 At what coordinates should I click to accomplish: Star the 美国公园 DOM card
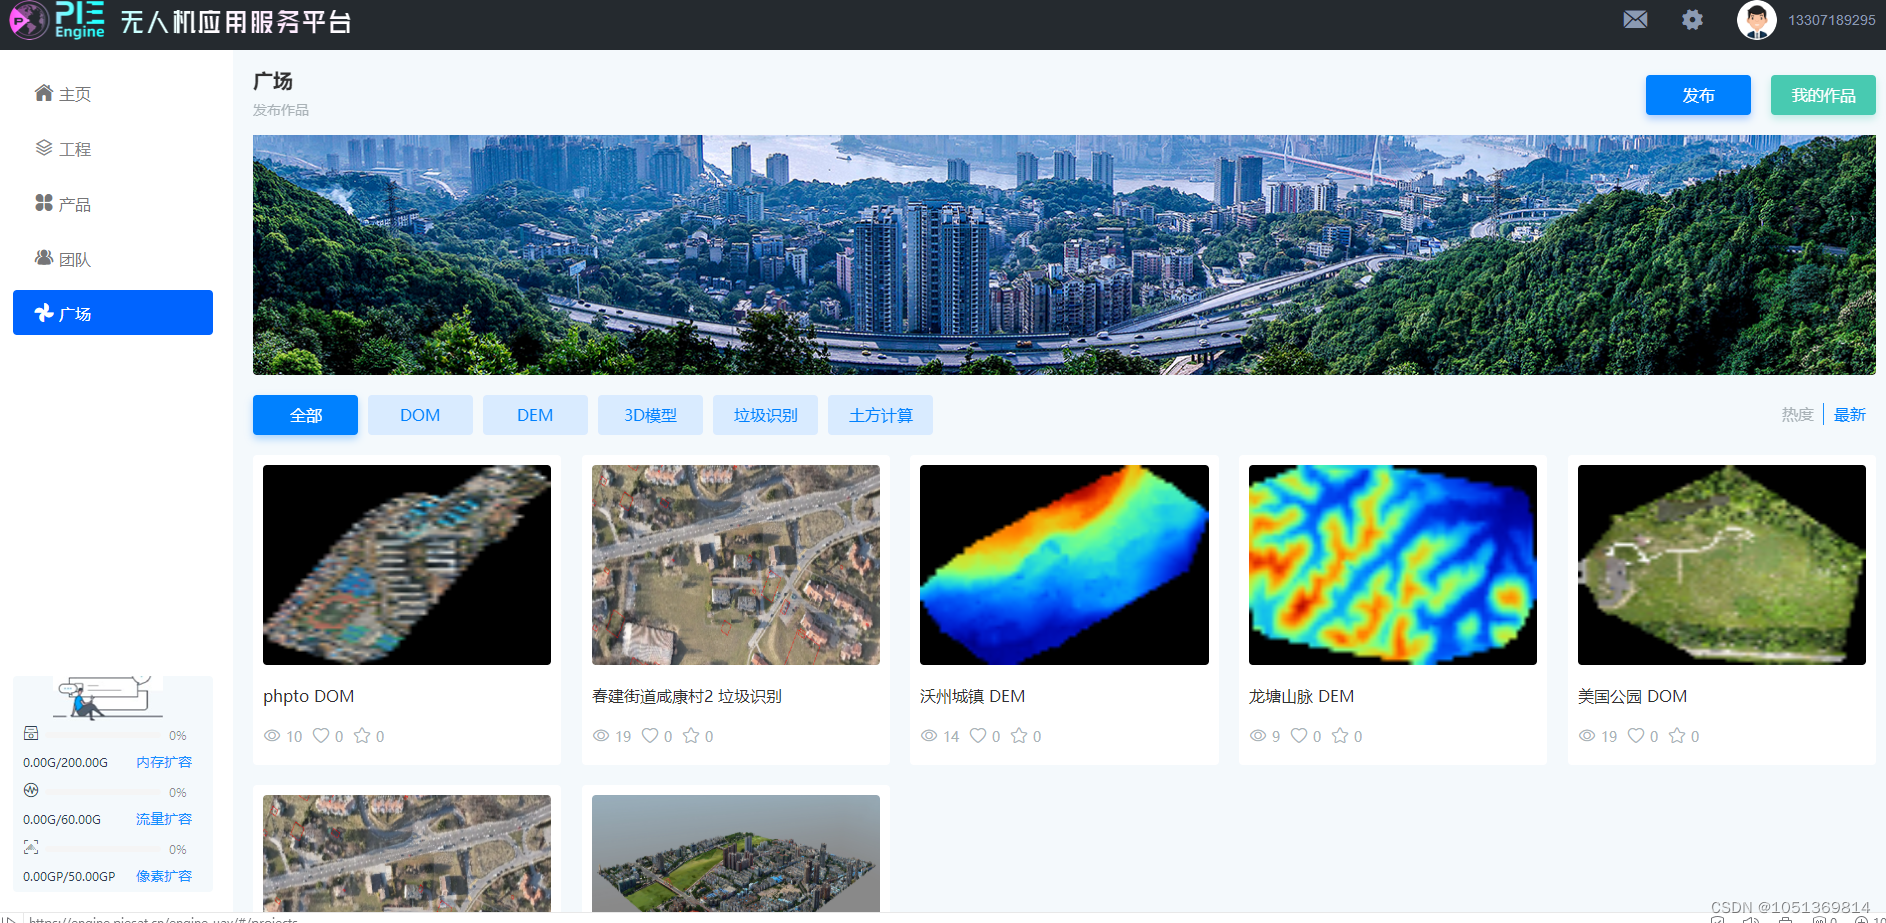click(1677, 735)
